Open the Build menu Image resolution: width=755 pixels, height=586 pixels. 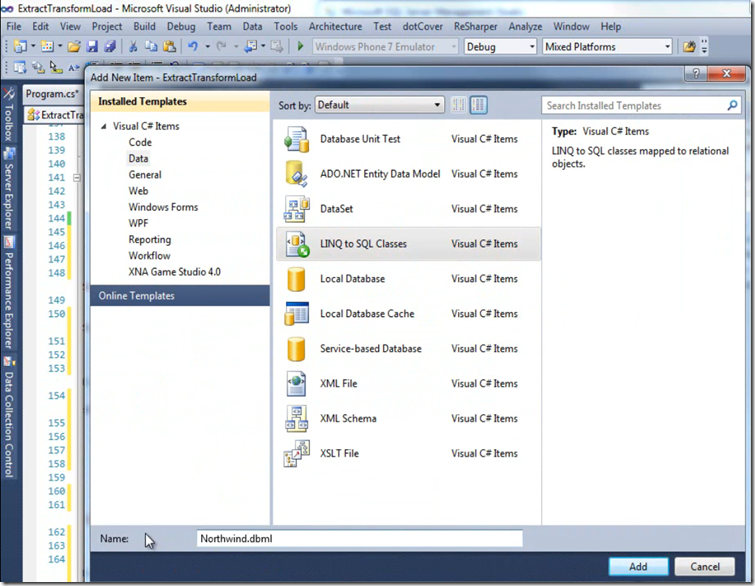tap(144, 26)
